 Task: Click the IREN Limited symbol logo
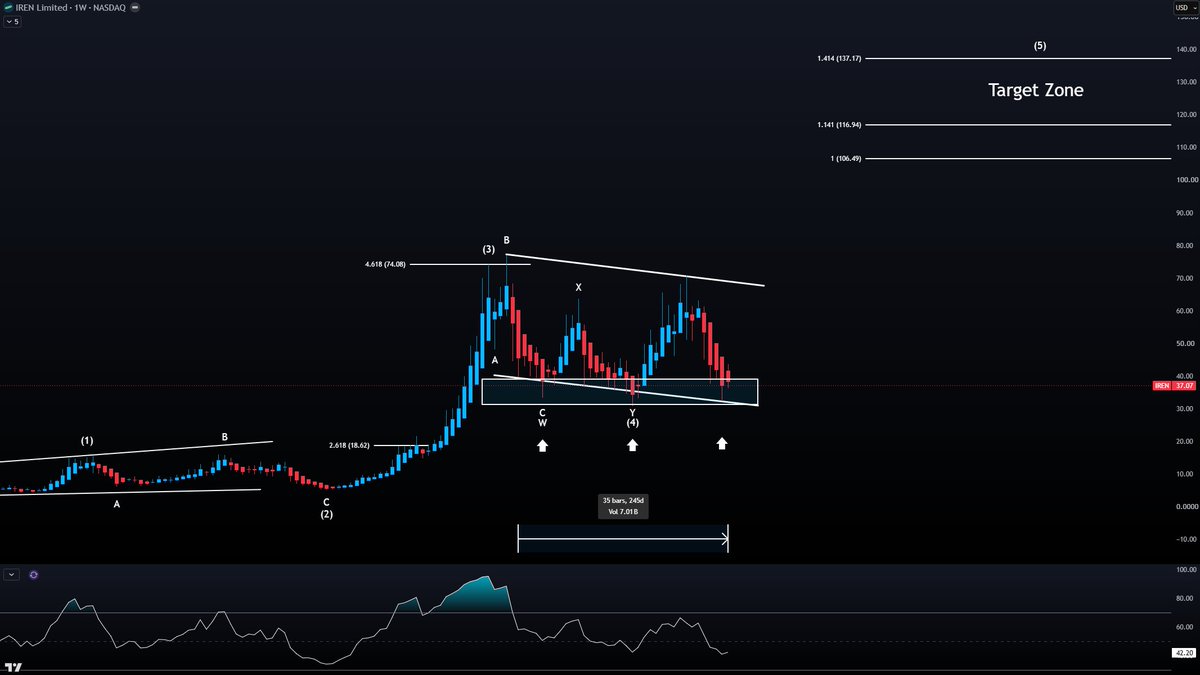click(9, 7)
